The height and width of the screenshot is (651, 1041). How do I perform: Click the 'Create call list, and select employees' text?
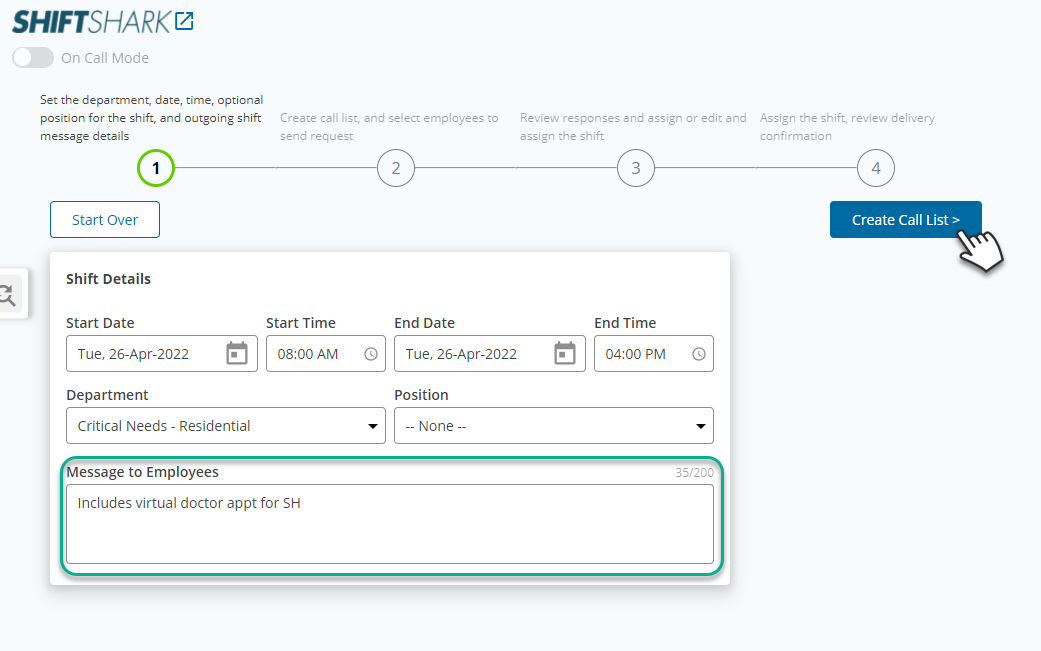pos(389,126)
